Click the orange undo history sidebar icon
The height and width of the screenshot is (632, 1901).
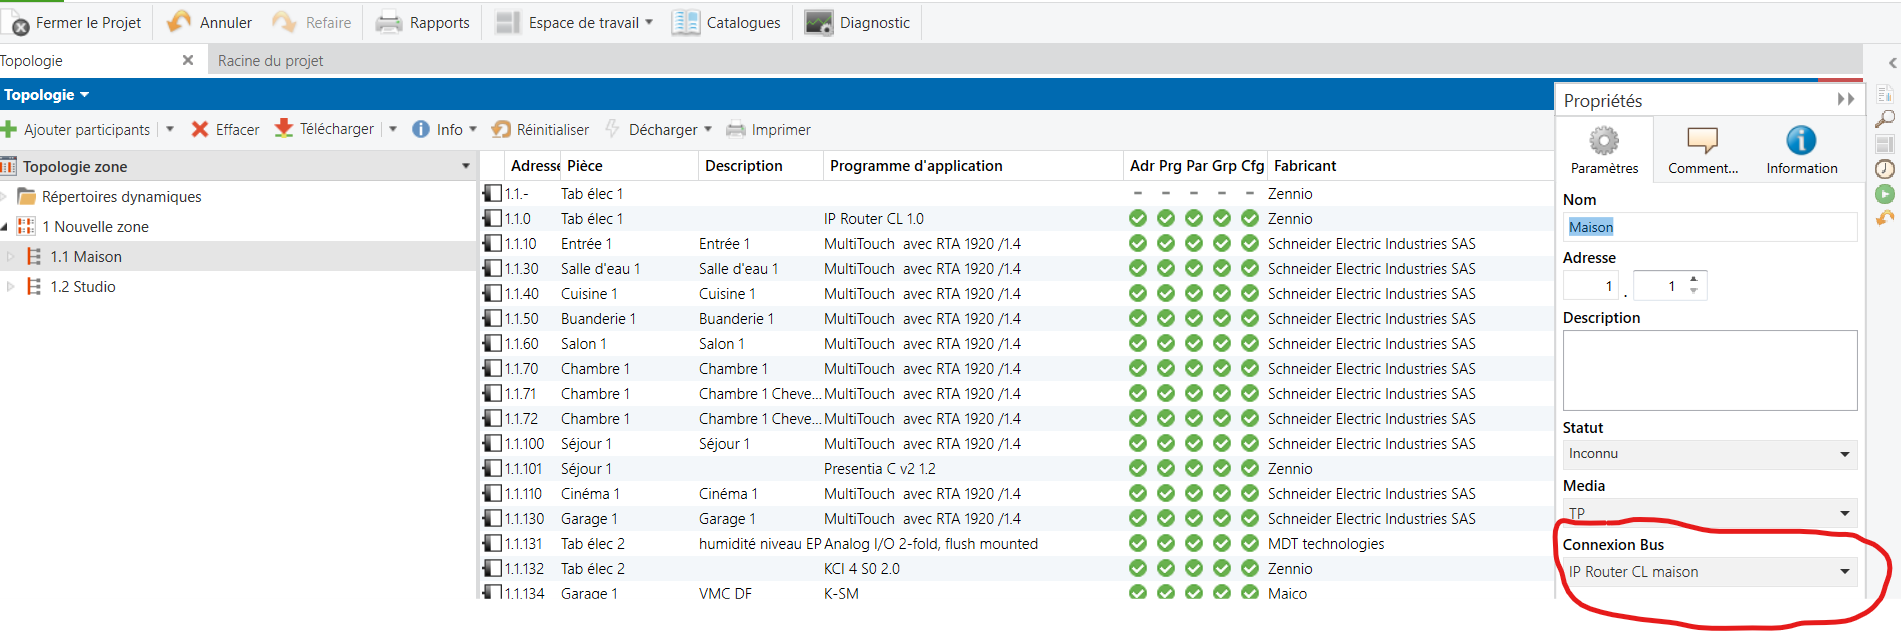tap(1885, 218)
